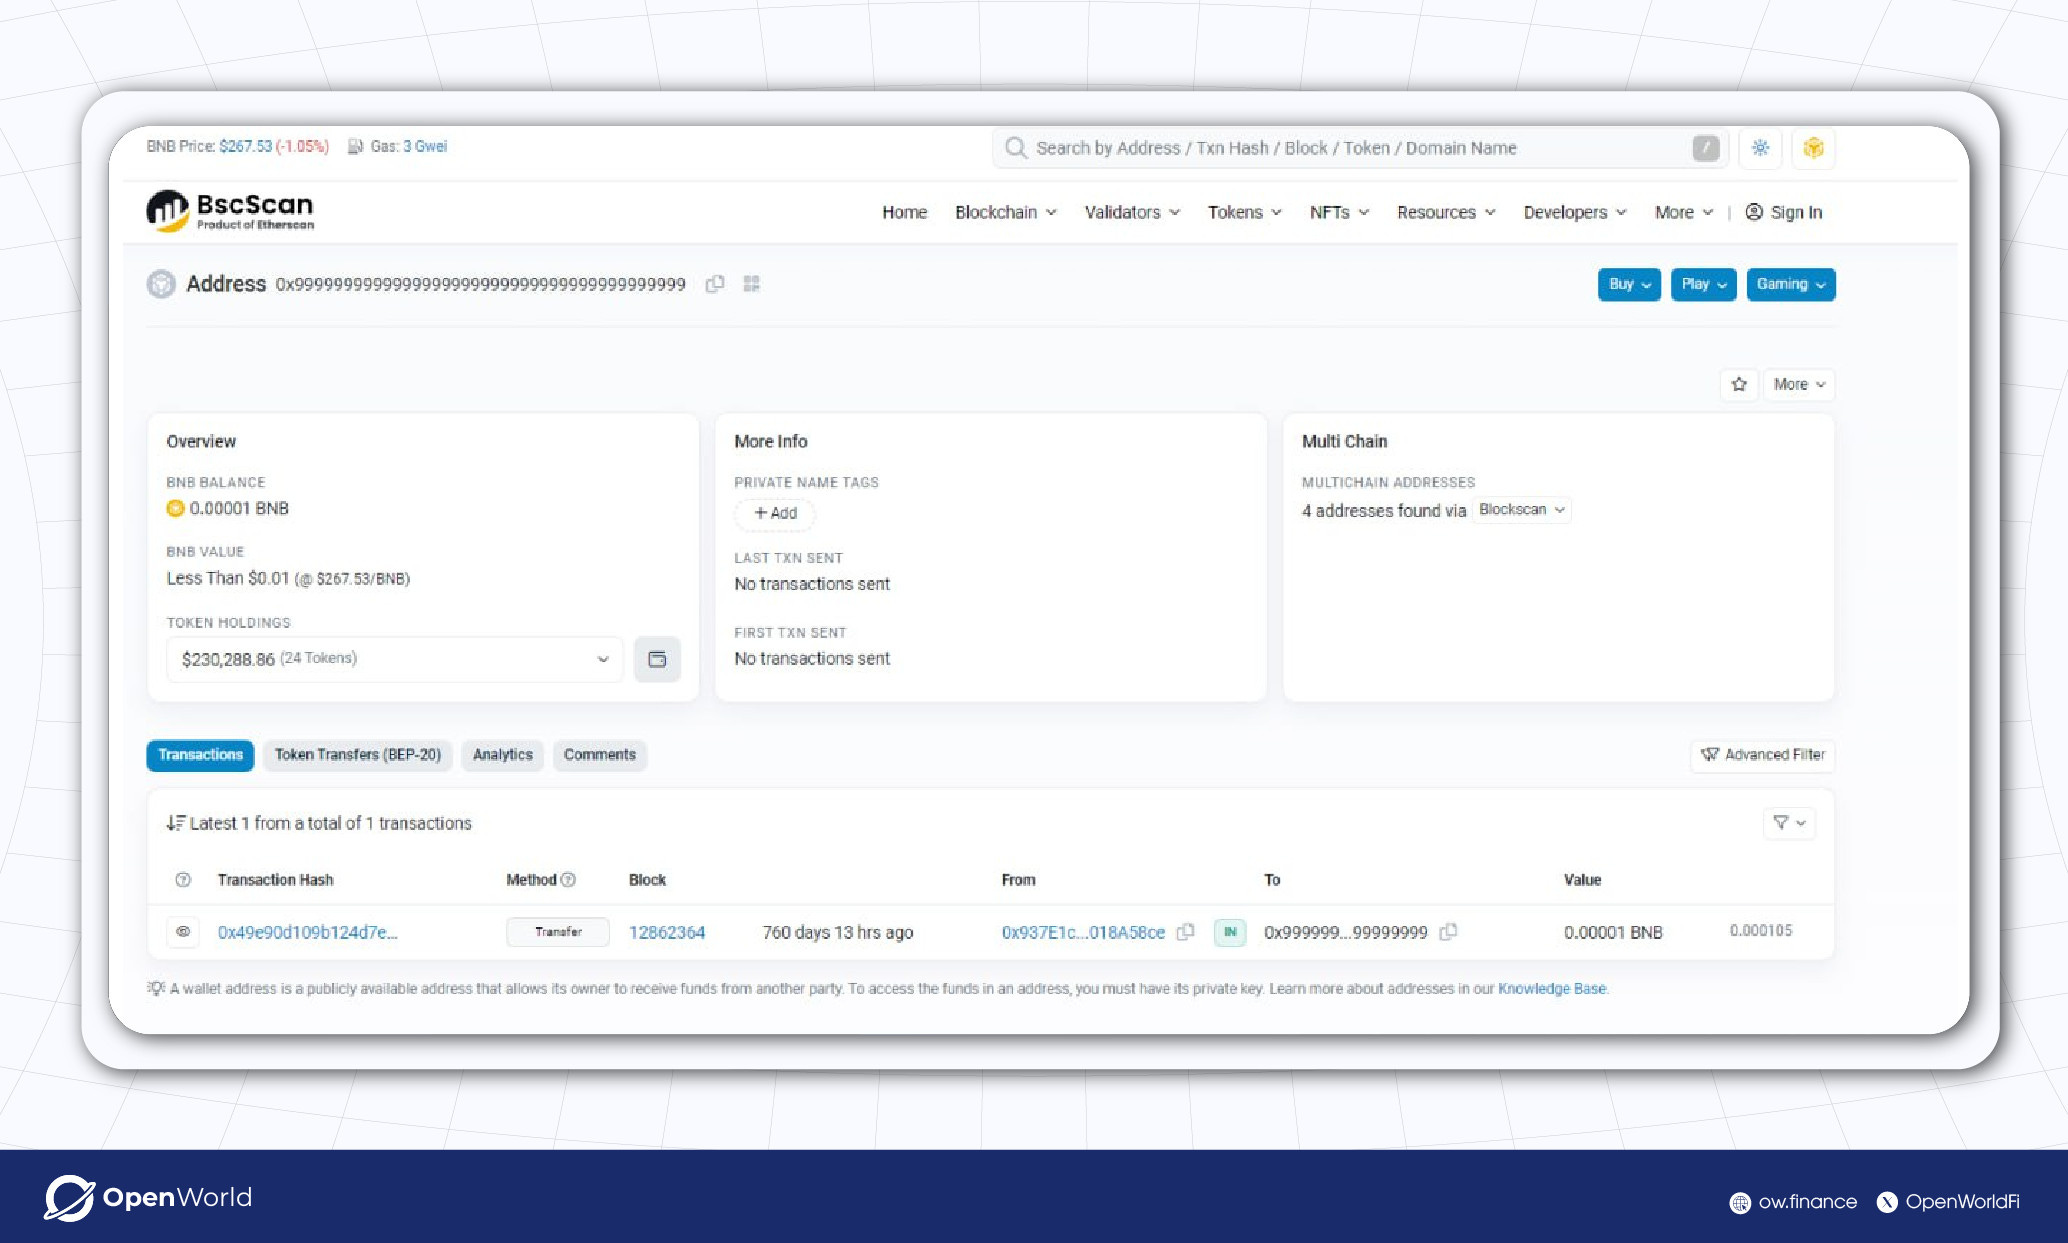Add address to watch list star
The height and width of the screenshot is (1243, 2068).
click(x=1739, y=384)
